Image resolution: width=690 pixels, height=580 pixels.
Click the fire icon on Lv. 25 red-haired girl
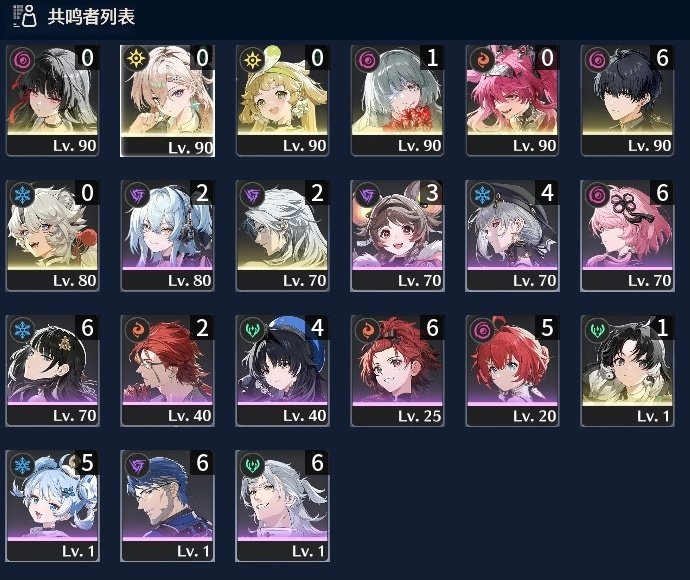pyautogui.click(x=367, y=329)
